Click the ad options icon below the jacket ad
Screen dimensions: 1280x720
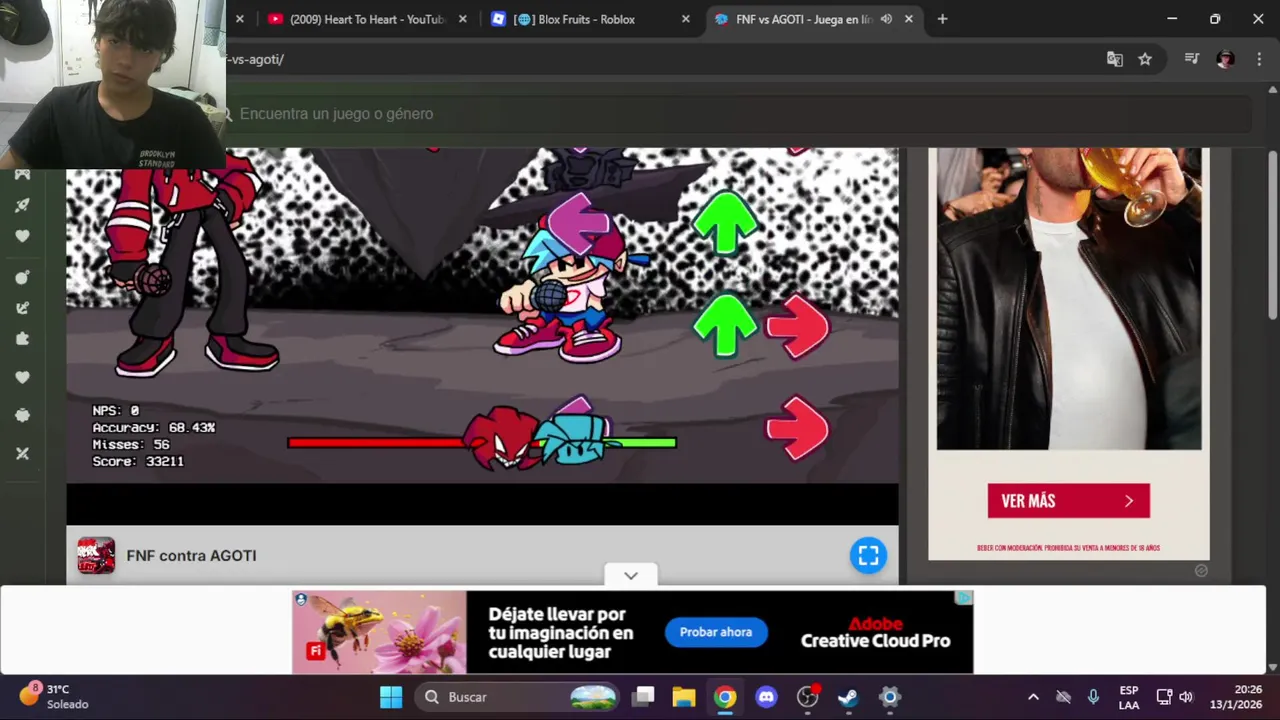(1201, 571)
